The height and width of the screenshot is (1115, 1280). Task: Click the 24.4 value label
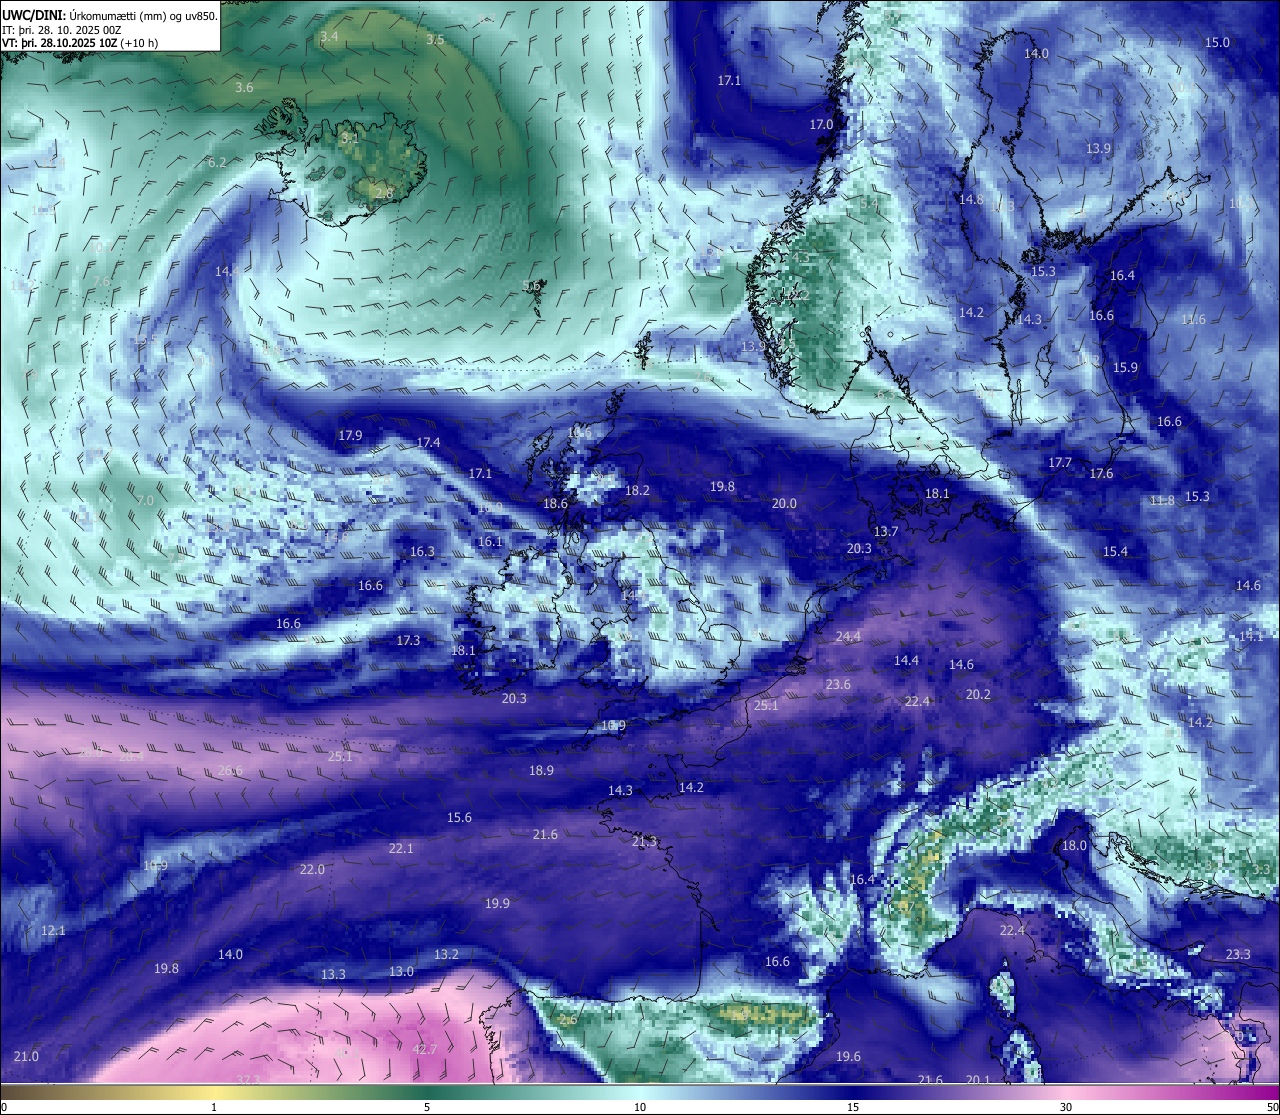click(x=848, y=637)
